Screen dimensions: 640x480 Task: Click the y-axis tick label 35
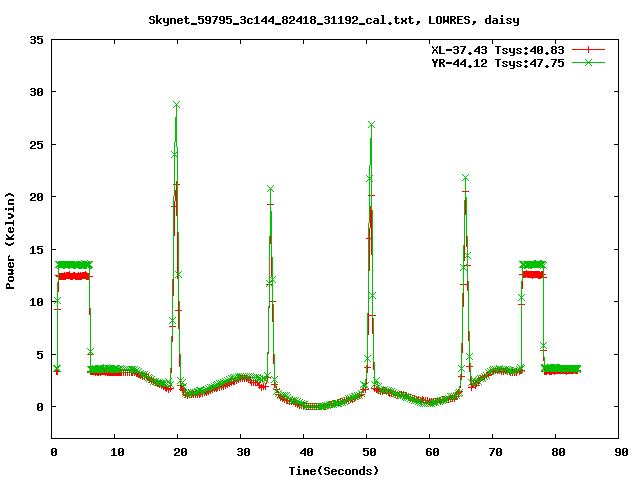click(x=35, y=40)
